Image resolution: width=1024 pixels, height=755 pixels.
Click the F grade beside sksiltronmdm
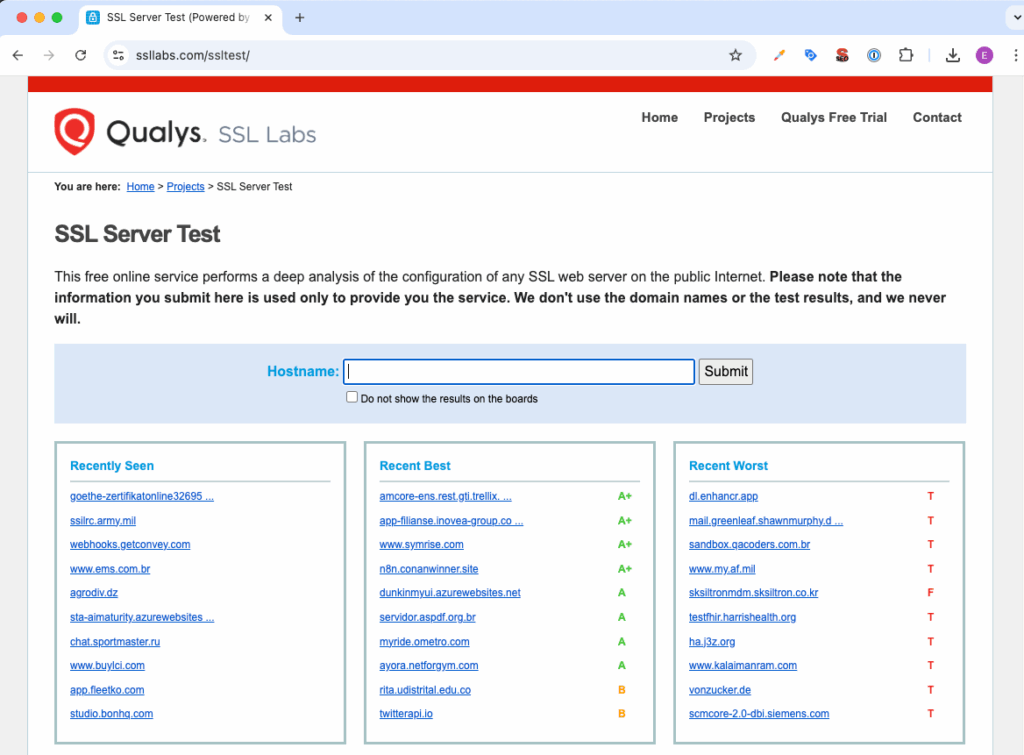931,593
